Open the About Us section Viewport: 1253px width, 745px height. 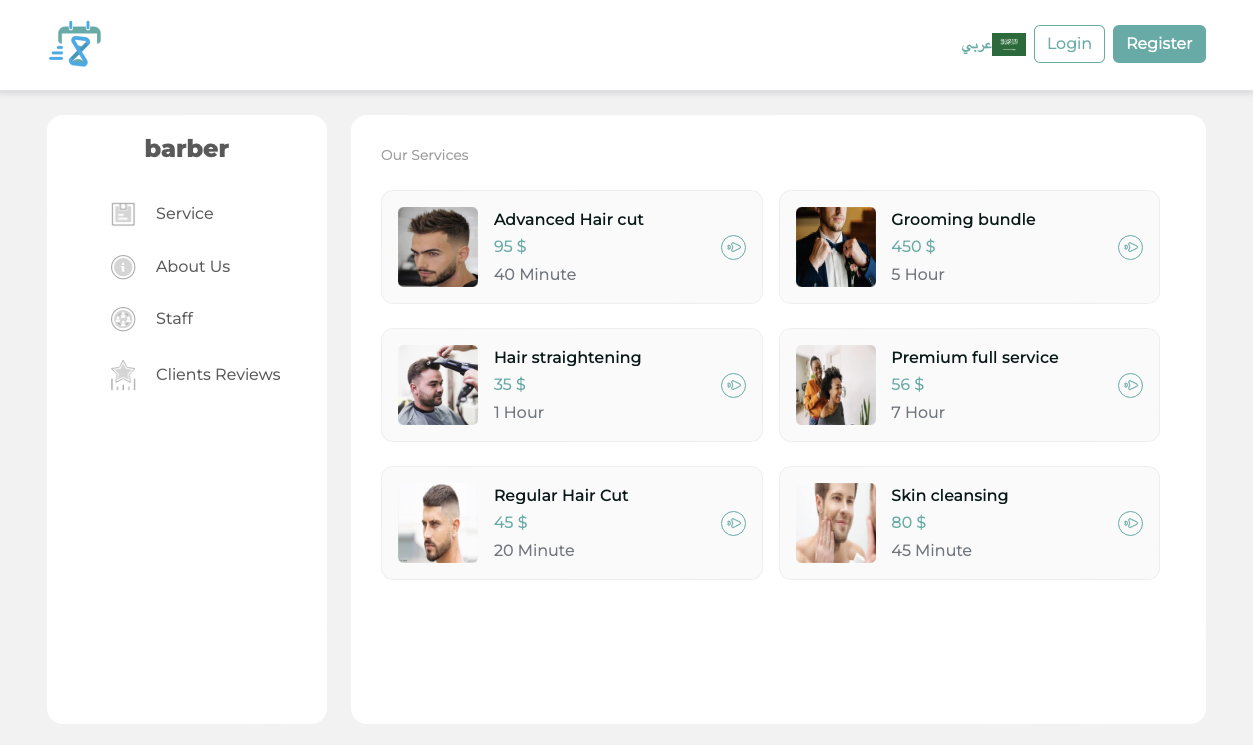(192, 266)
